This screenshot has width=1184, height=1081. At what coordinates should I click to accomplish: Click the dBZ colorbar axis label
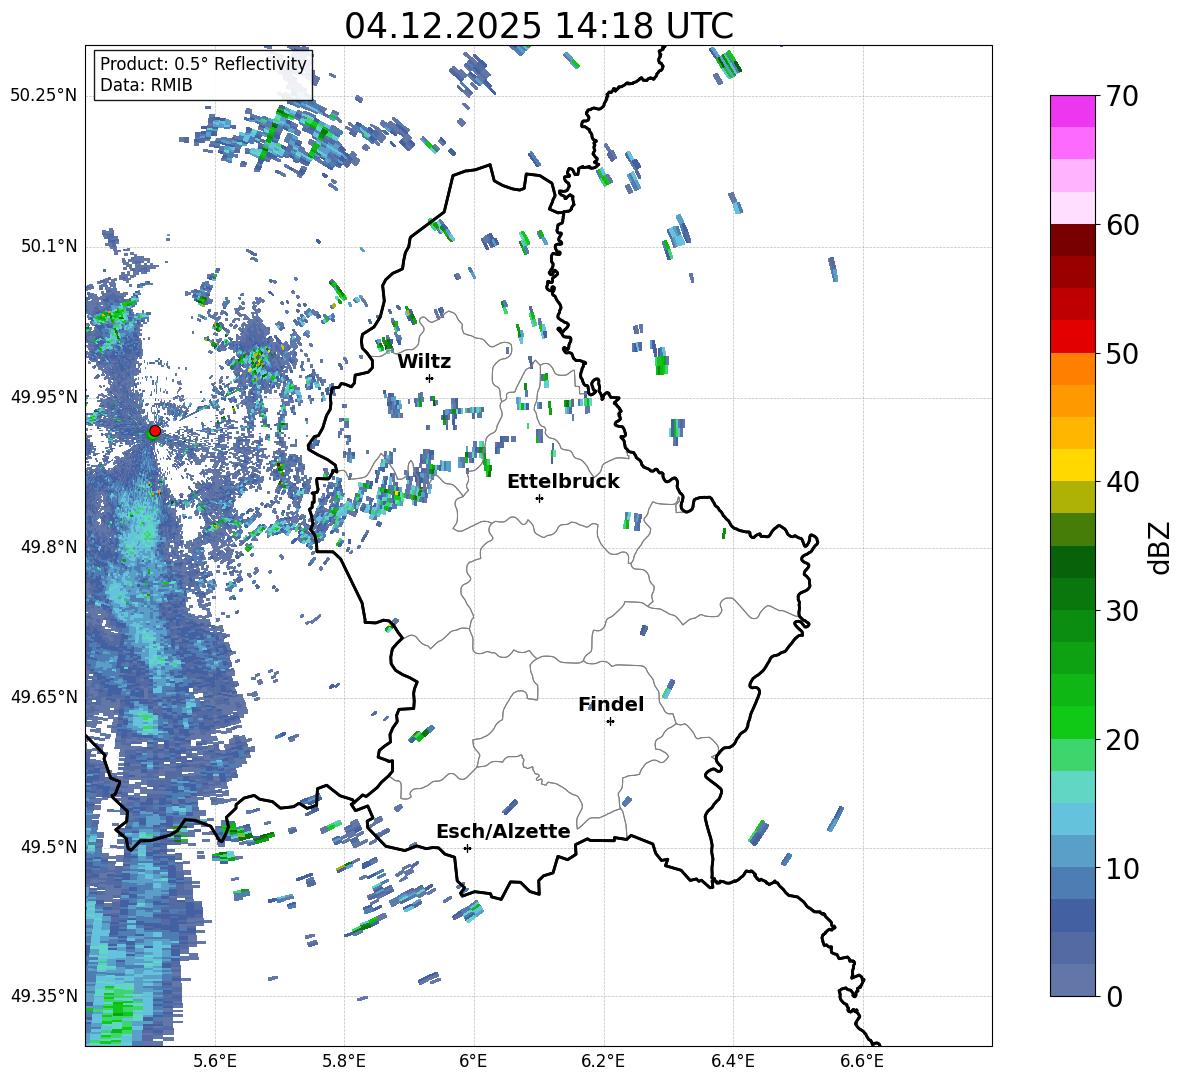1161,548
